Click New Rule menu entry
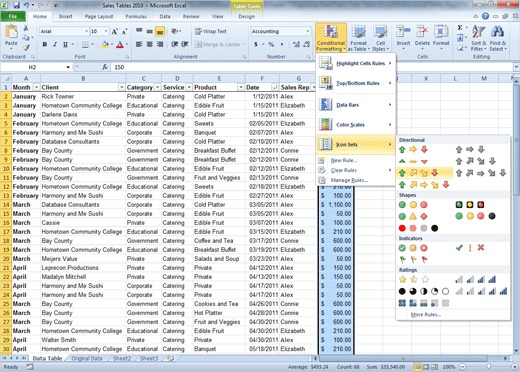Screen dimensions: 520x372 (356, 160)
